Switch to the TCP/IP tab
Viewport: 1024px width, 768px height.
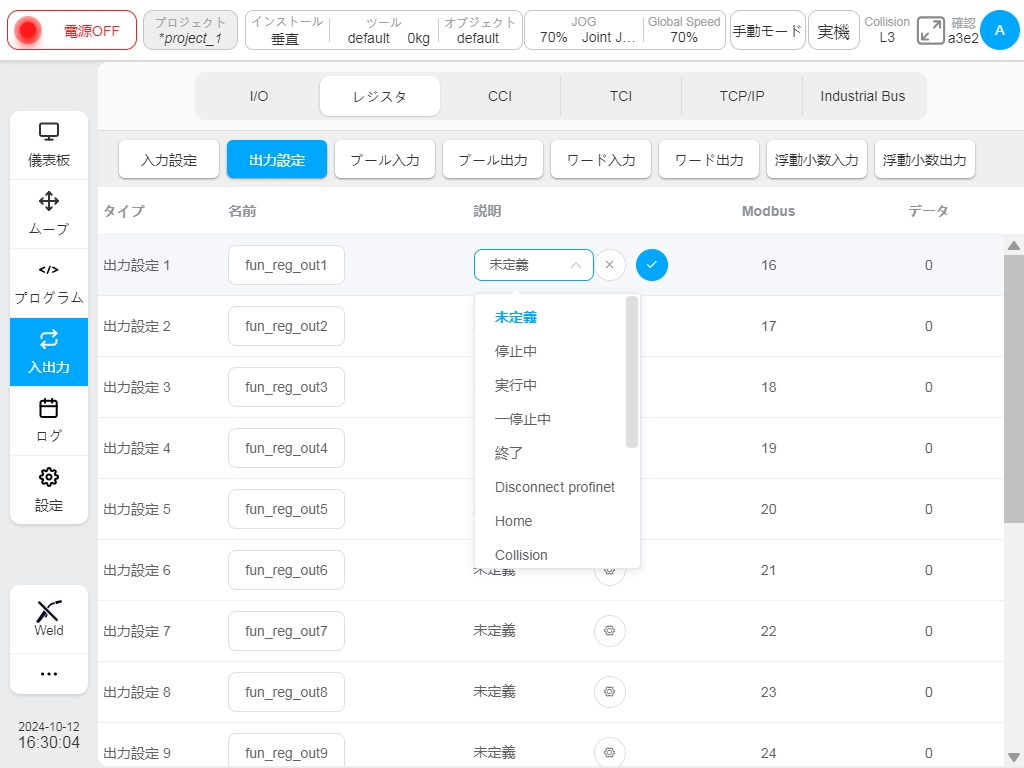point(741,96)
